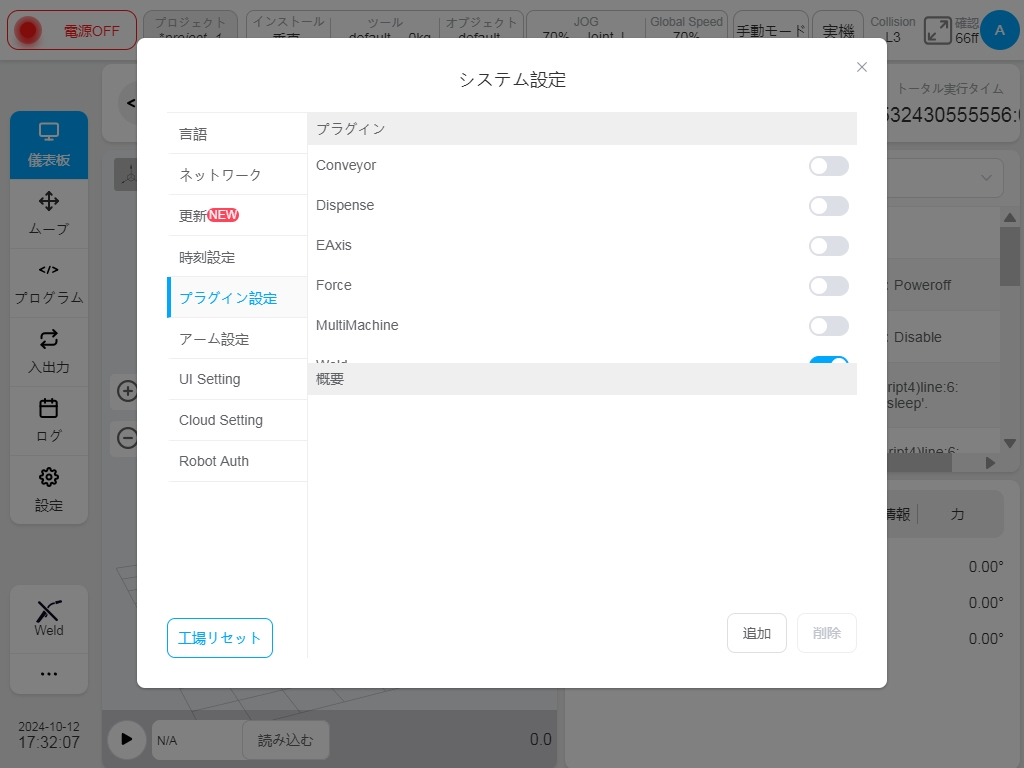The image size is (1024, 768).
Task: Close the system settings dialog
Action: point(862,67)
